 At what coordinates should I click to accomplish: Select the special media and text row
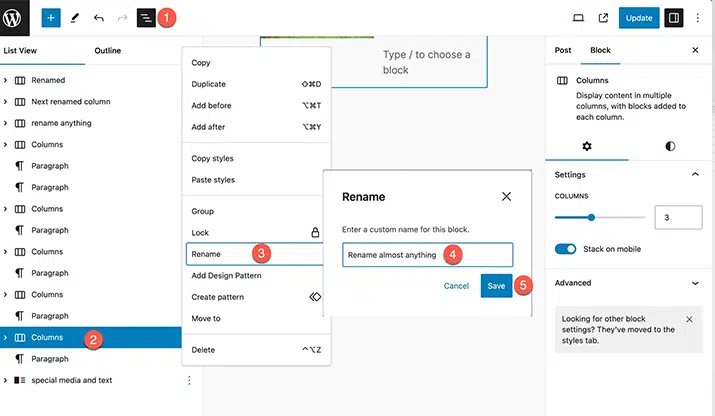pyautogui.click(x=91, y=380)
